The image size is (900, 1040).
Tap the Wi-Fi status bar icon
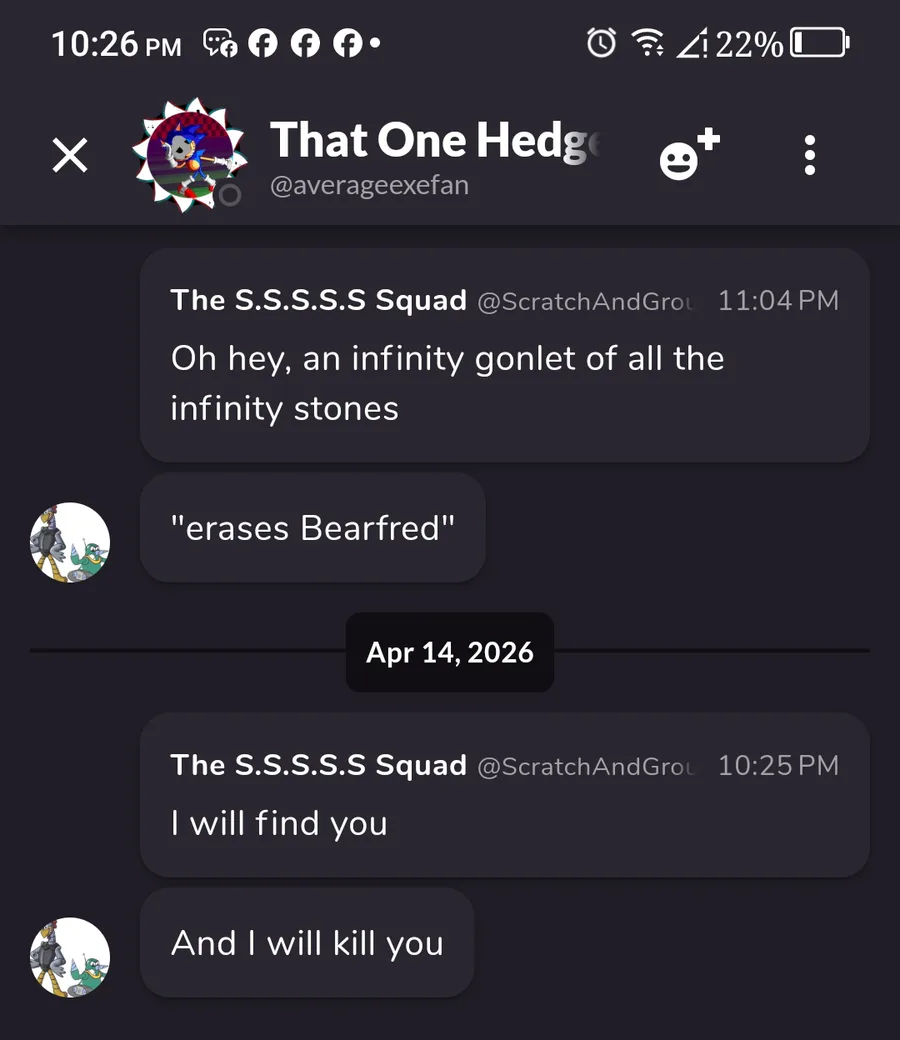tap(648, 42)
